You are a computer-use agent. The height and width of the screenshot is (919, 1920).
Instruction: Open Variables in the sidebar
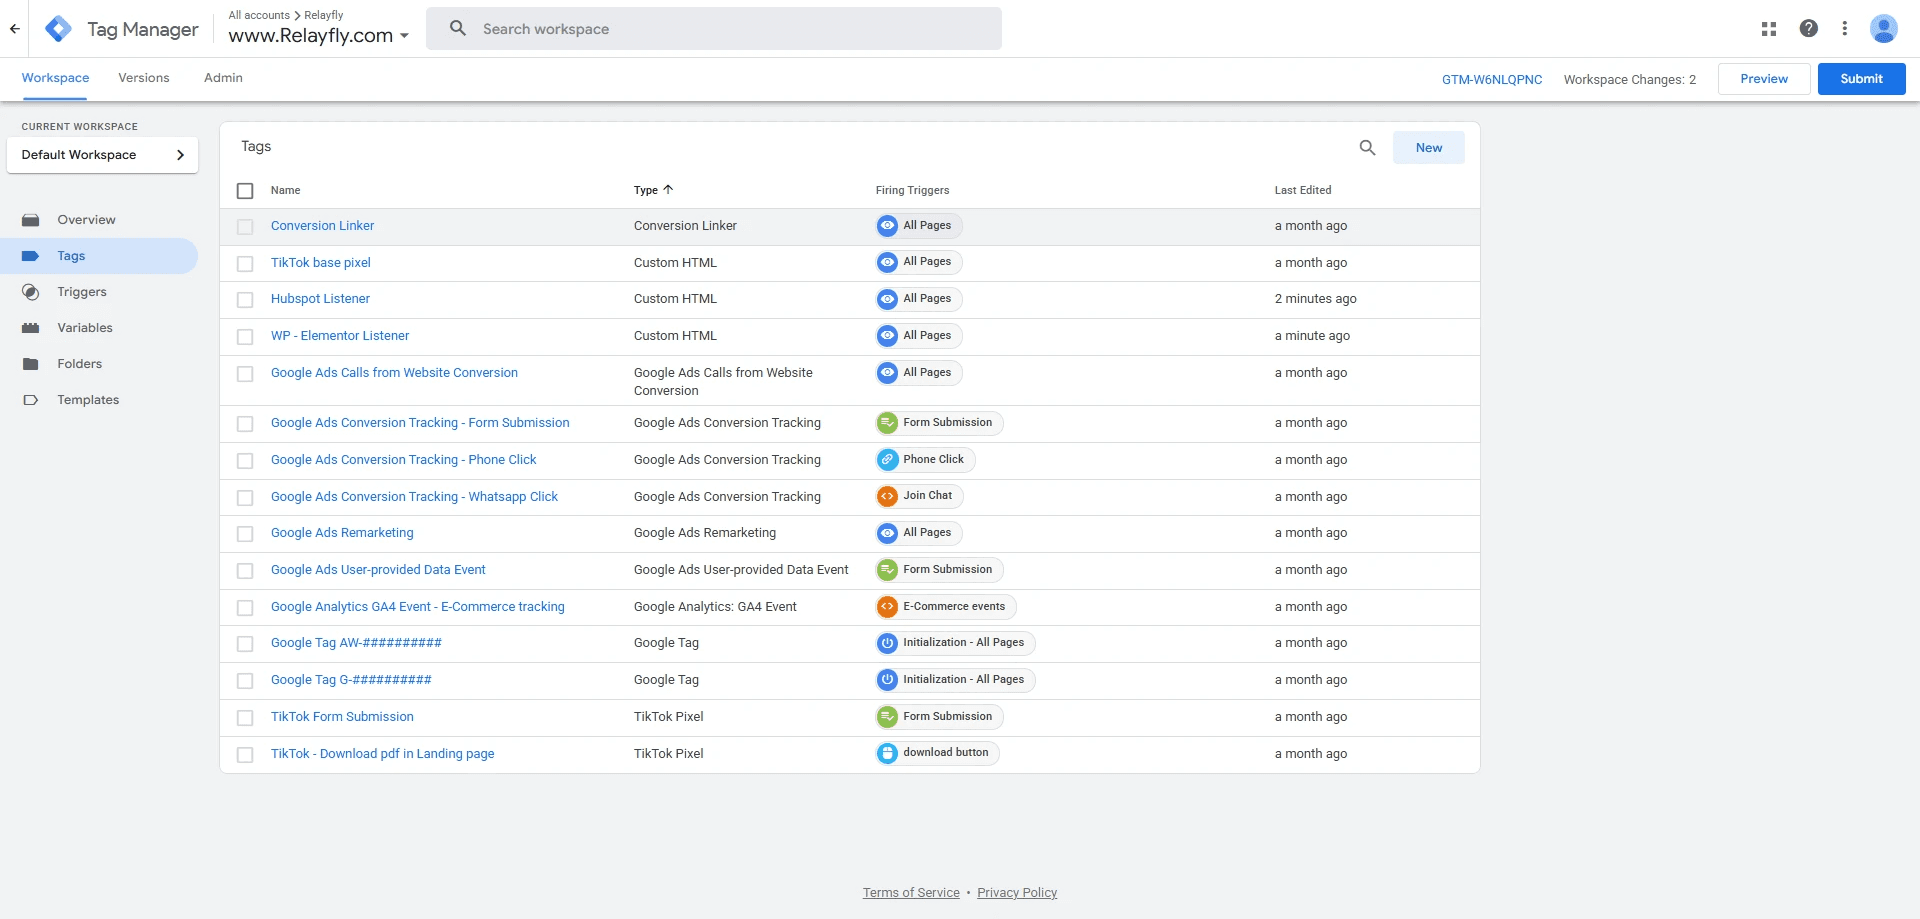click(x=85, y=328)
